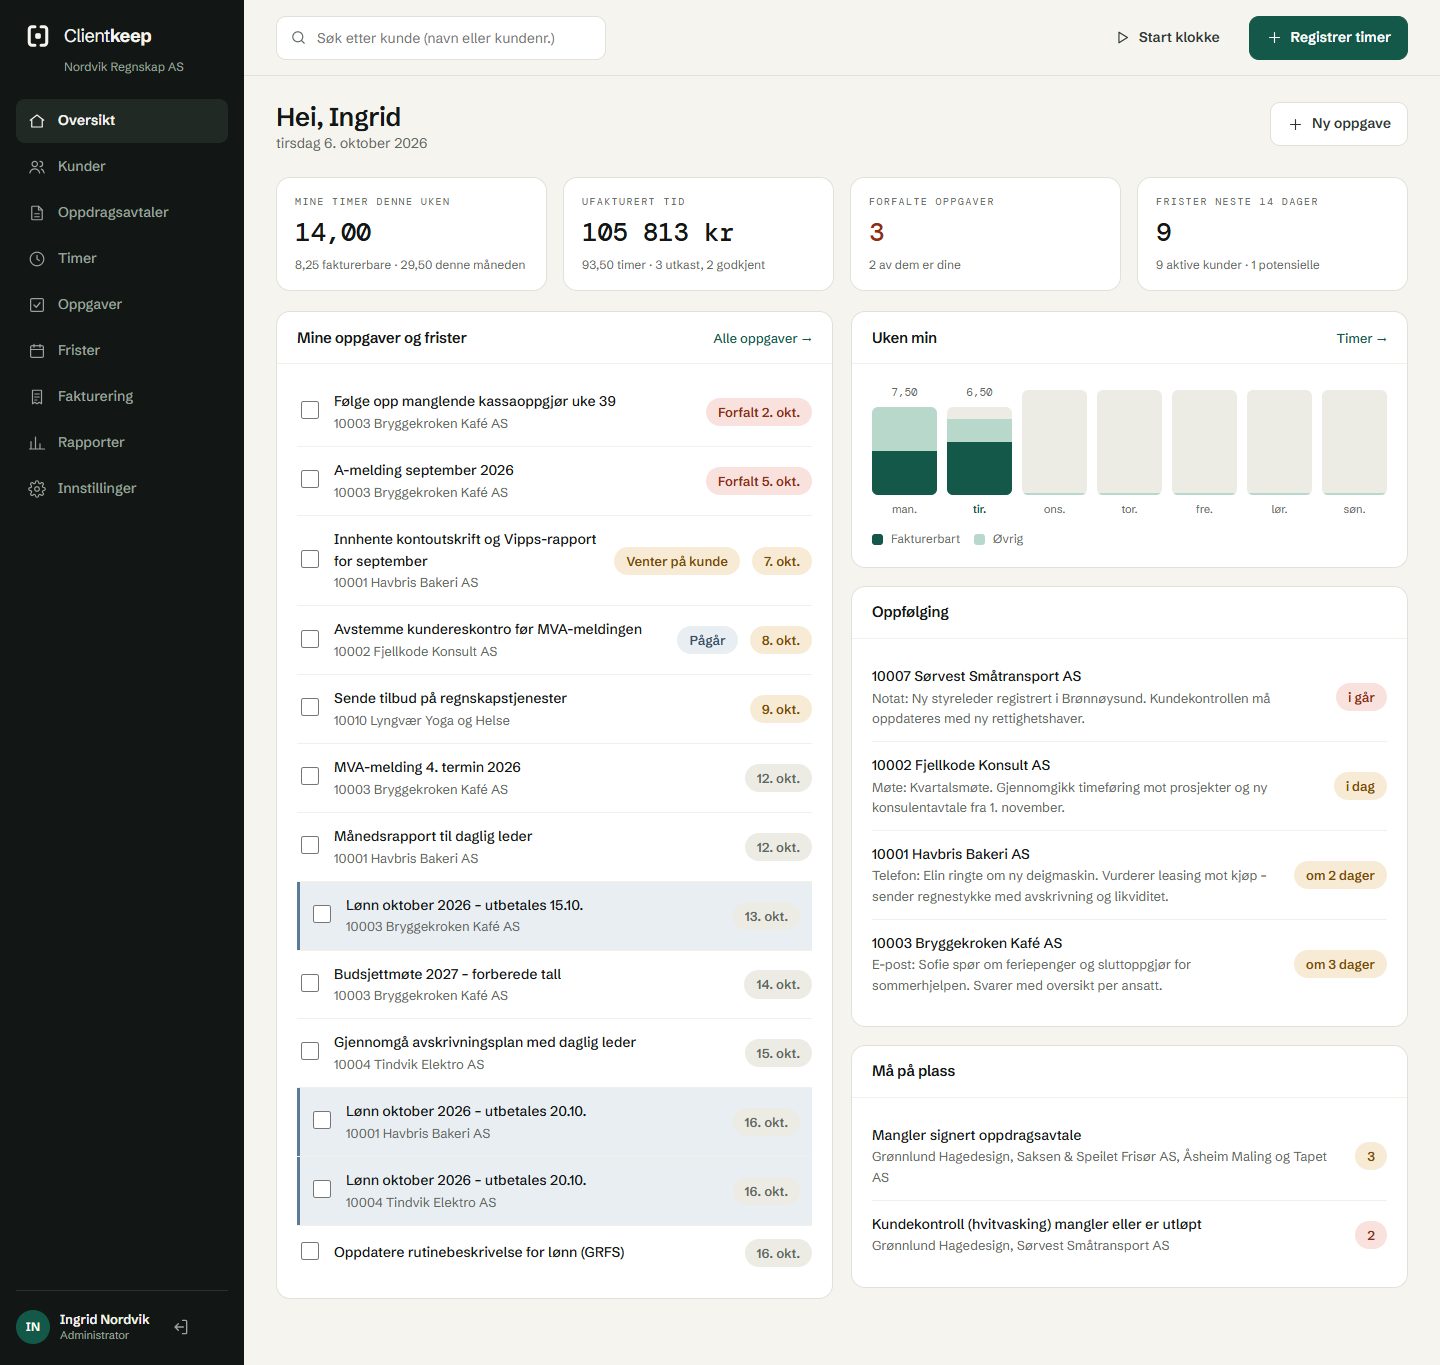Viewport: 1440px width, 1365px height.
Task: Click the plus icon on Ny oppgave
Action: 1295,124
